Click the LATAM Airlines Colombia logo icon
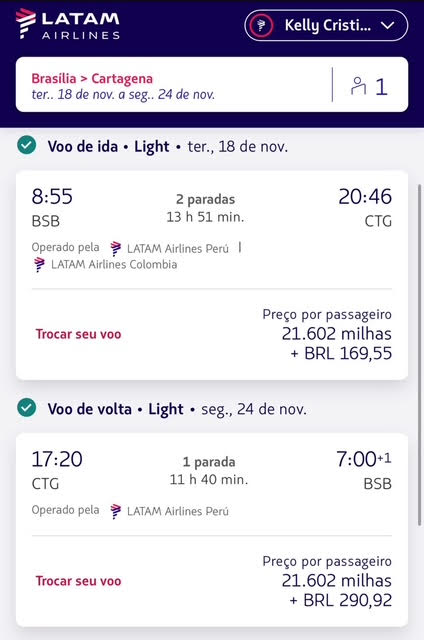The width and height of the screenshot is (424, 640). coord(40,264)
